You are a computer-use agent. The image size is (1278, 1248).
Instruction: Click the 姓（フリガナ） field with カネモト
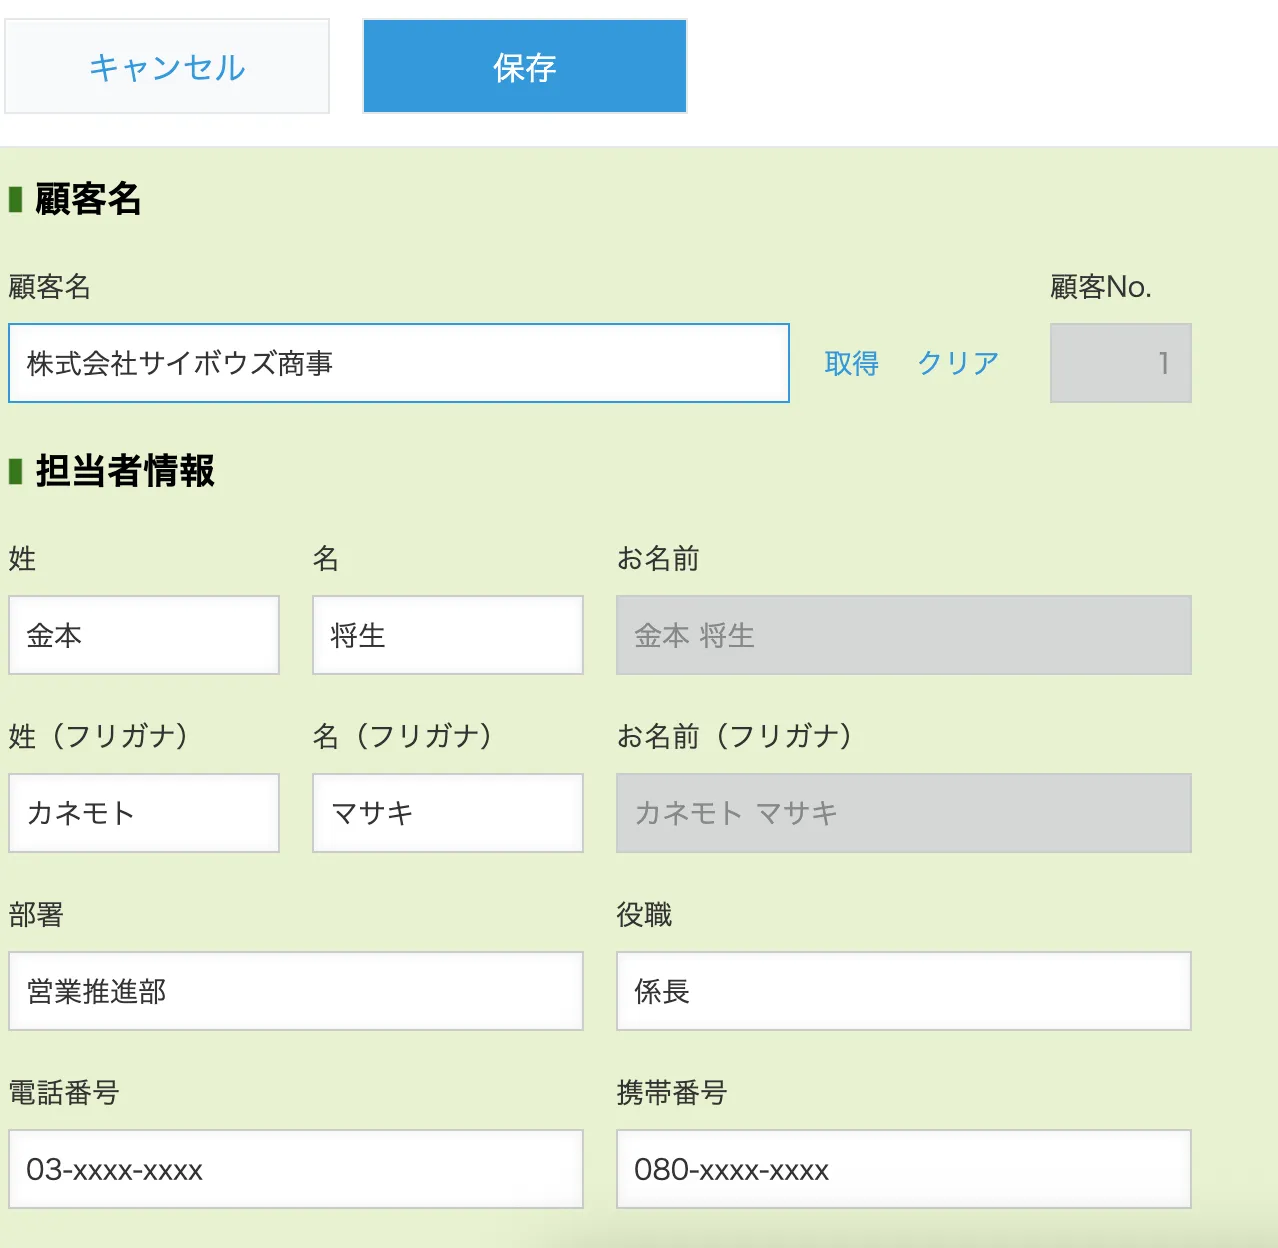pyautogui.click(x=143, y=813)
